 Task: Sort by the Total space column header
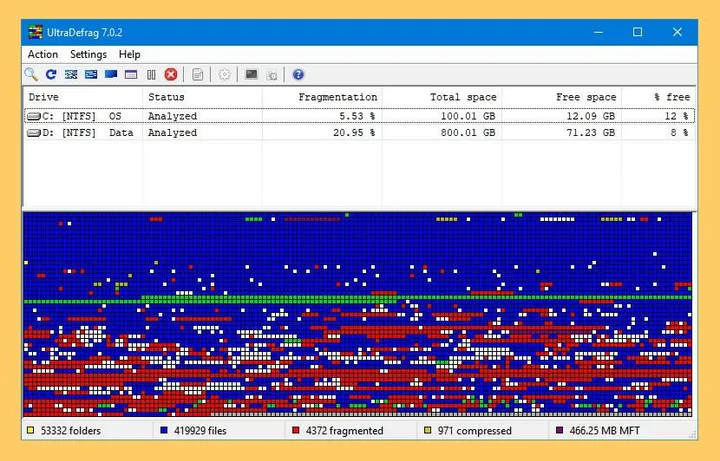click(442, 97)
